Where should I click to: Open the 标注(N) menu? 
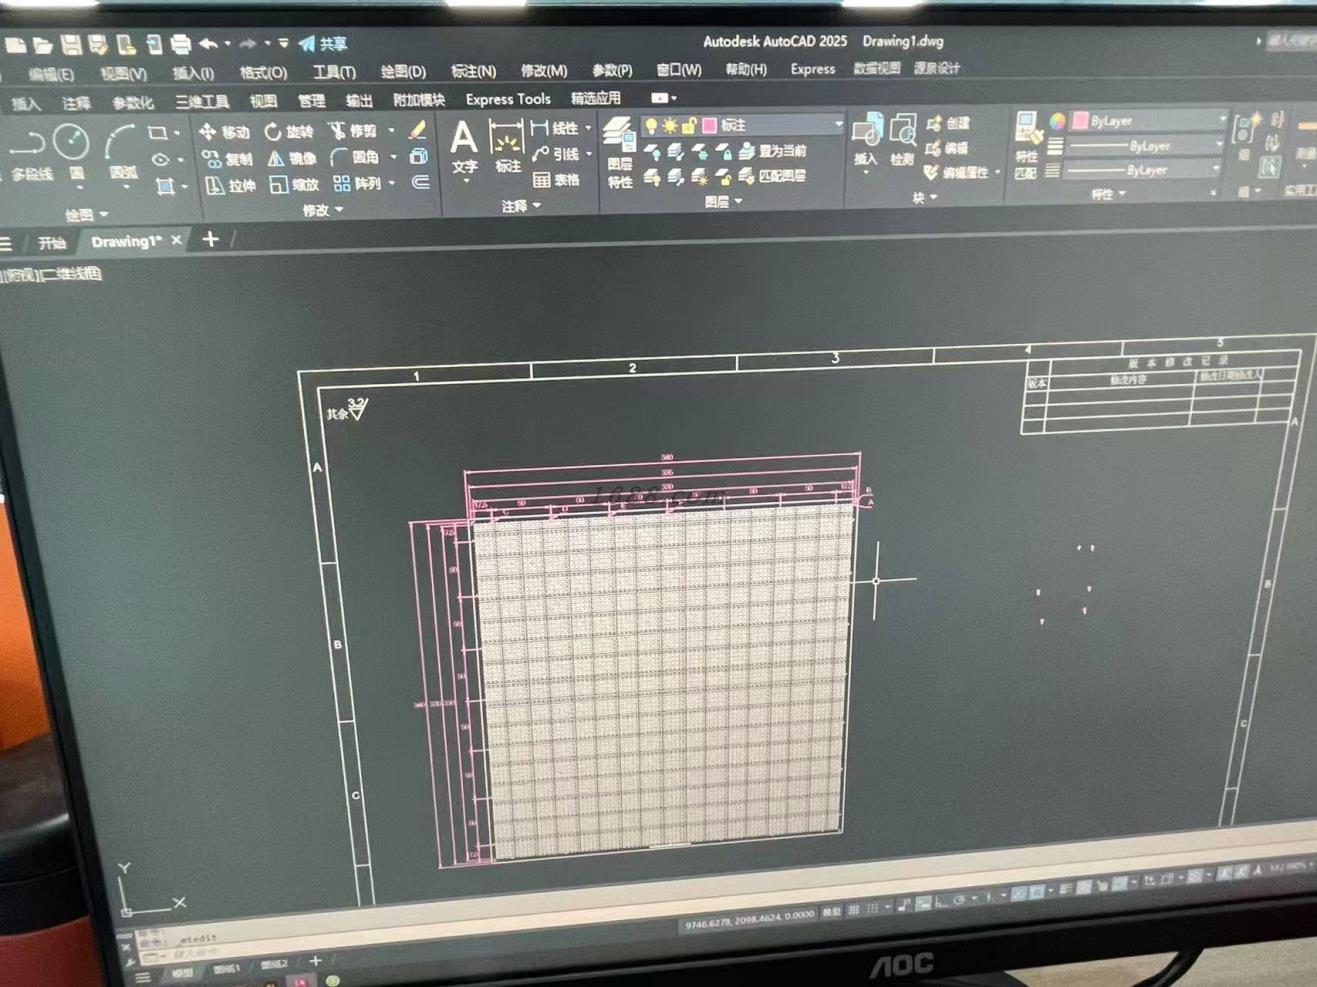tap(473, 71)
